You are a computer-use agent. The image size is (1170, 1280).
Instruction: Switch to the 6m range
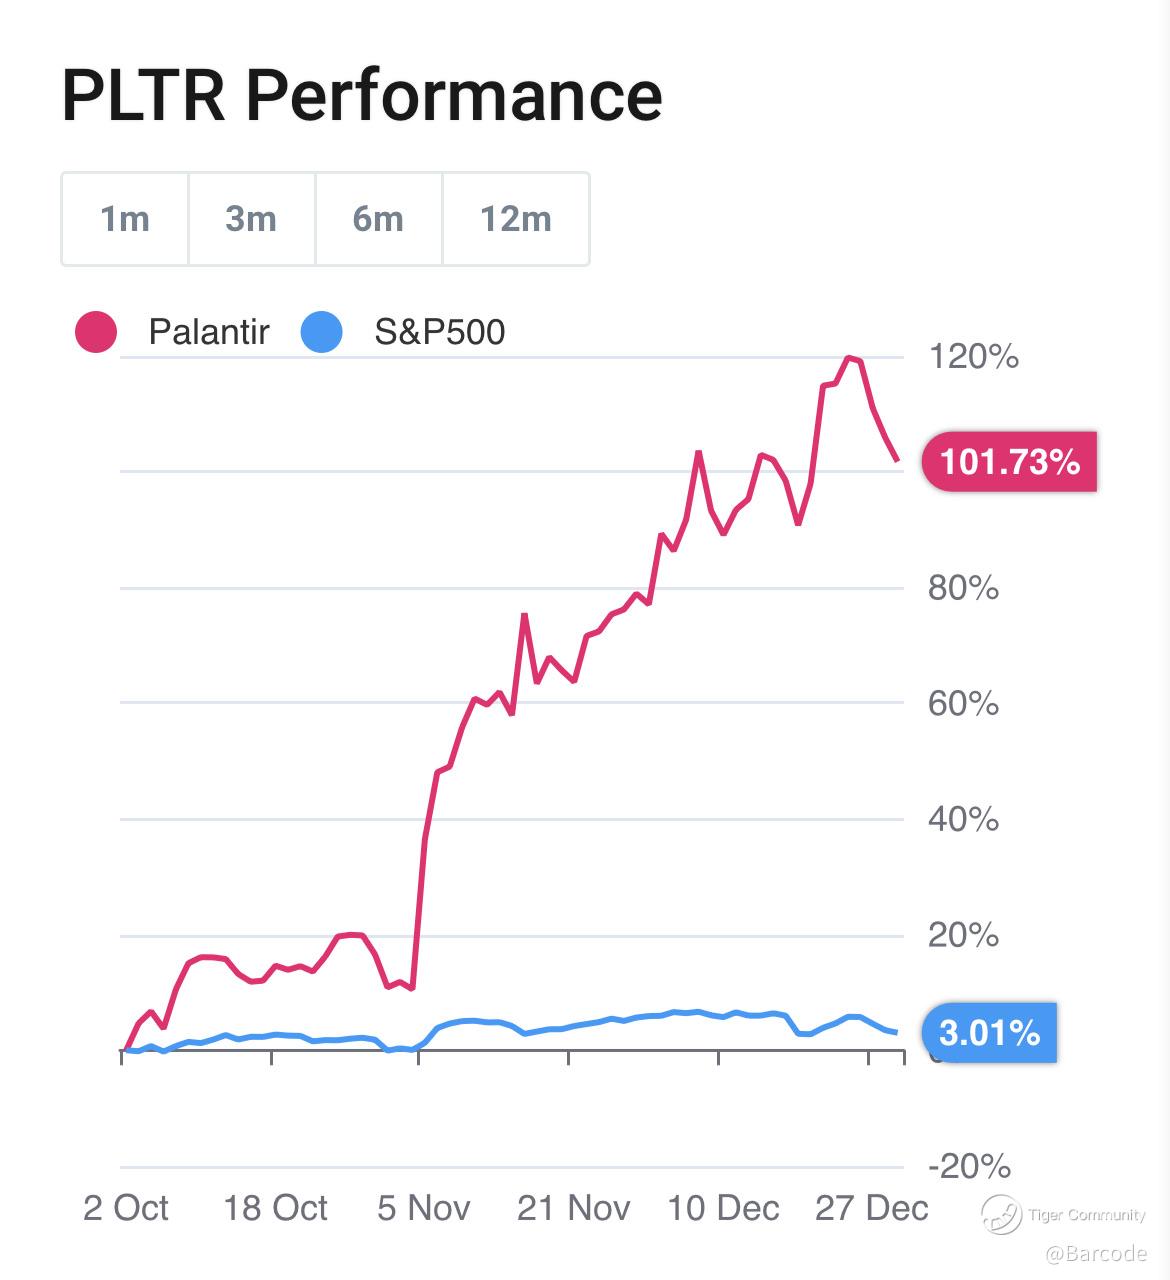[379, 219]
